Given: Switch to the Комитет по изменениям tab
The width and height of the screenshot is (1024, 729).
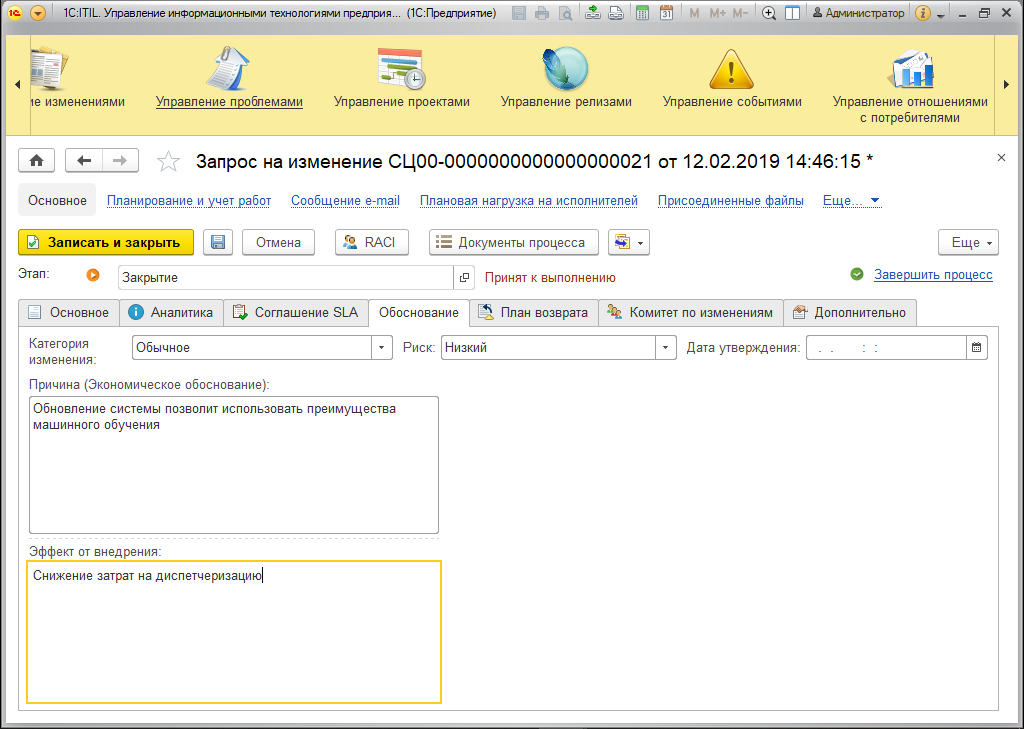Looking at the screenshot, I should pos(690,313).
